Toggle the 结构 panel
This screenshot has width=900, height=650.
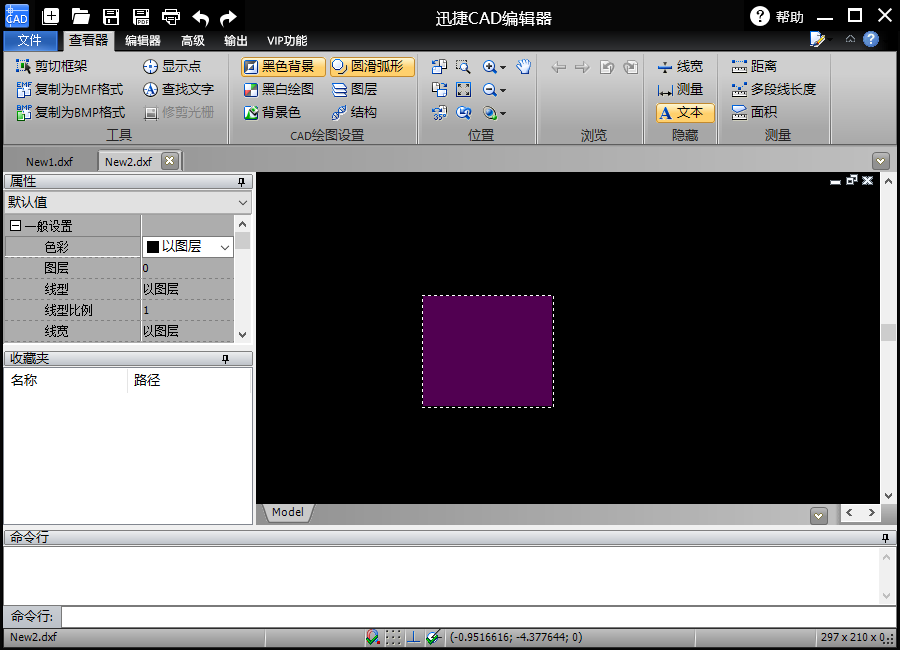click(x=354, y=112)
